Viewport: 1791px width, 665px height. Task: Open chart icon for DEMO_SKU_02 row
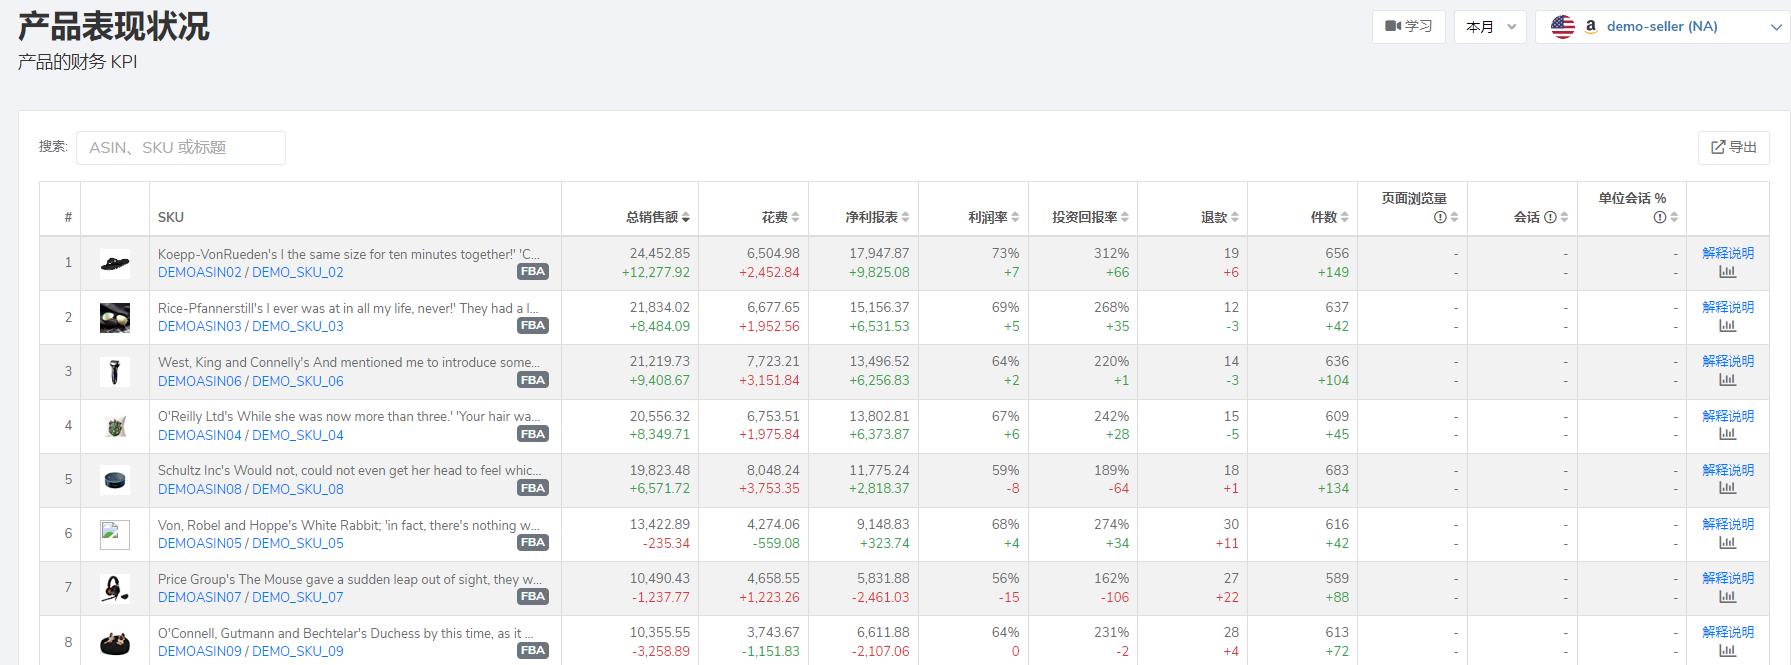pyautogui.click(x=1727, y=272)
